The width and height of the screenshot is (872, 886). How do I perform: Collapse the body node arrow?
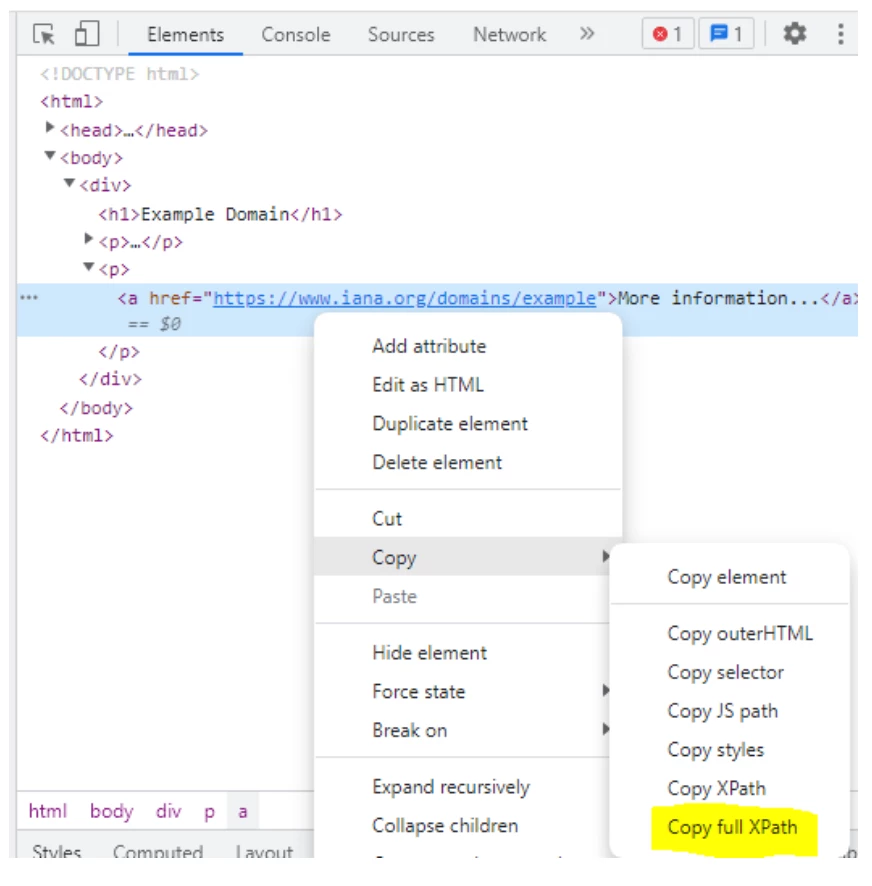[x=50, y=155]
